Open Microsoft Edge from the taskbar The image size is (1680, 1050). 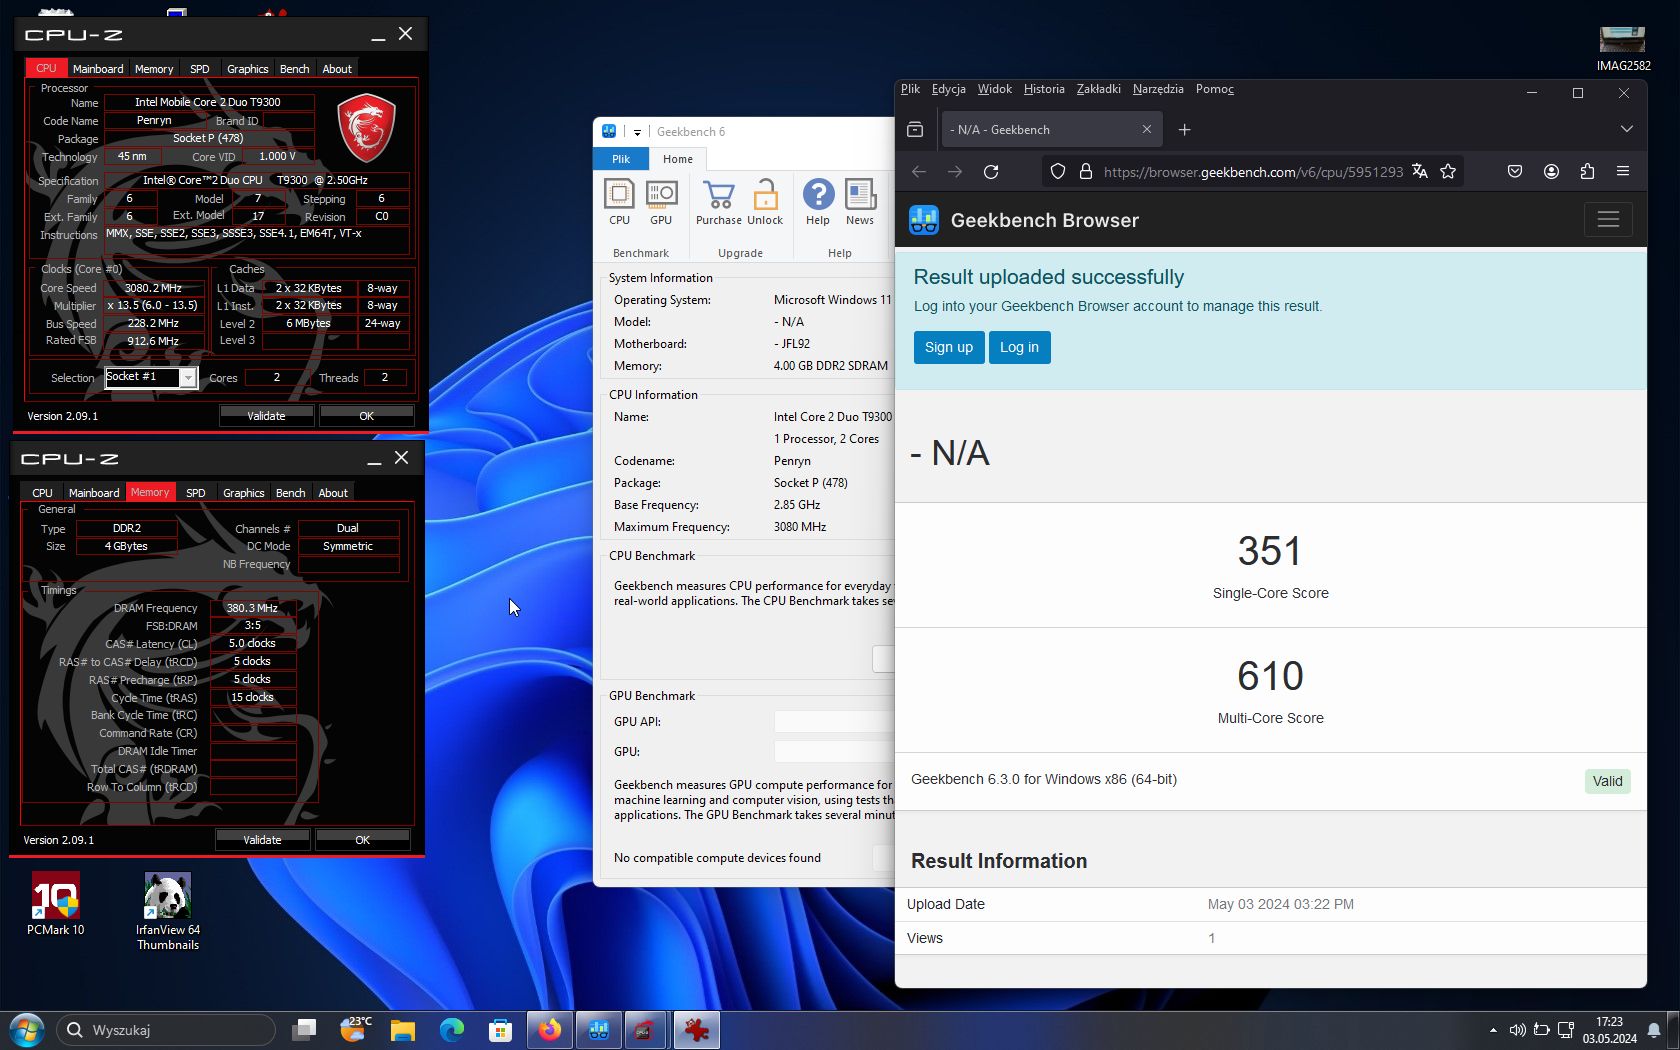point(452,1030)
